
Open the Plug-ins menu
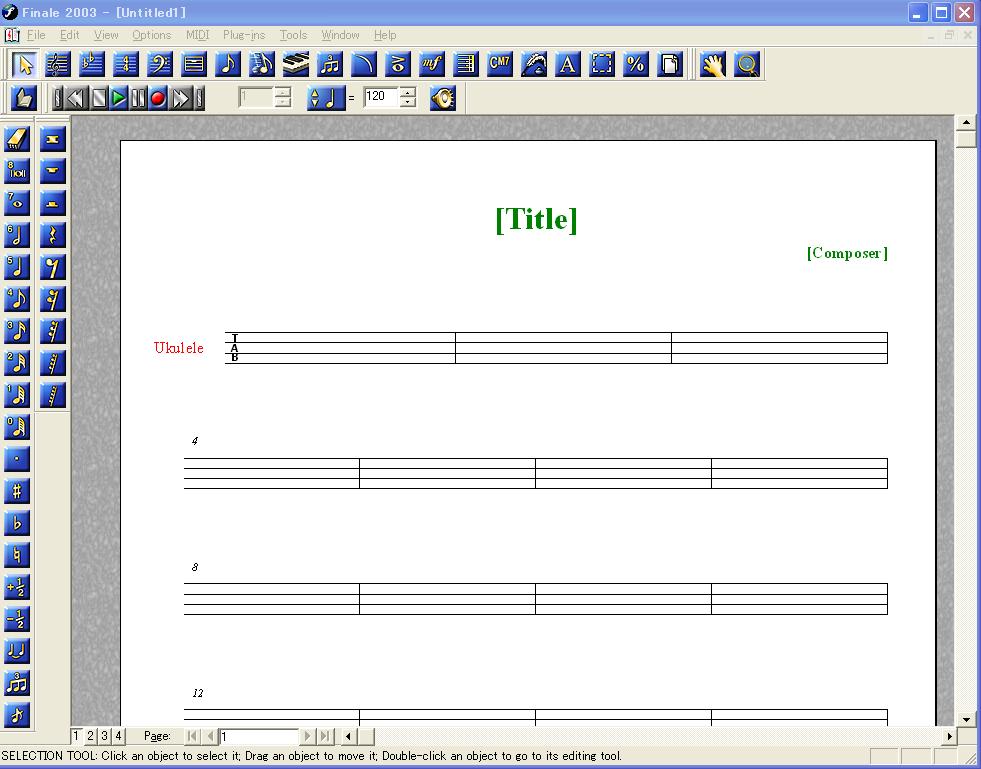[x=244, y=35]
